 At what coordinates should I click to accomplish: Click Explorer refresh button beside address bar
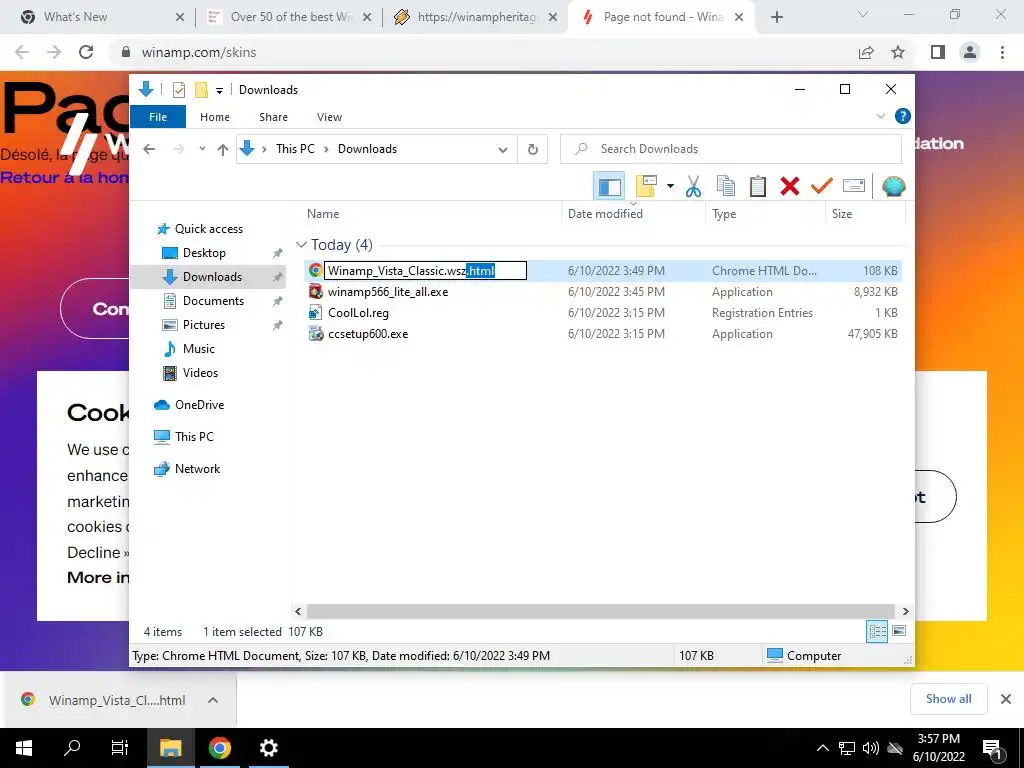click(533, 149)
